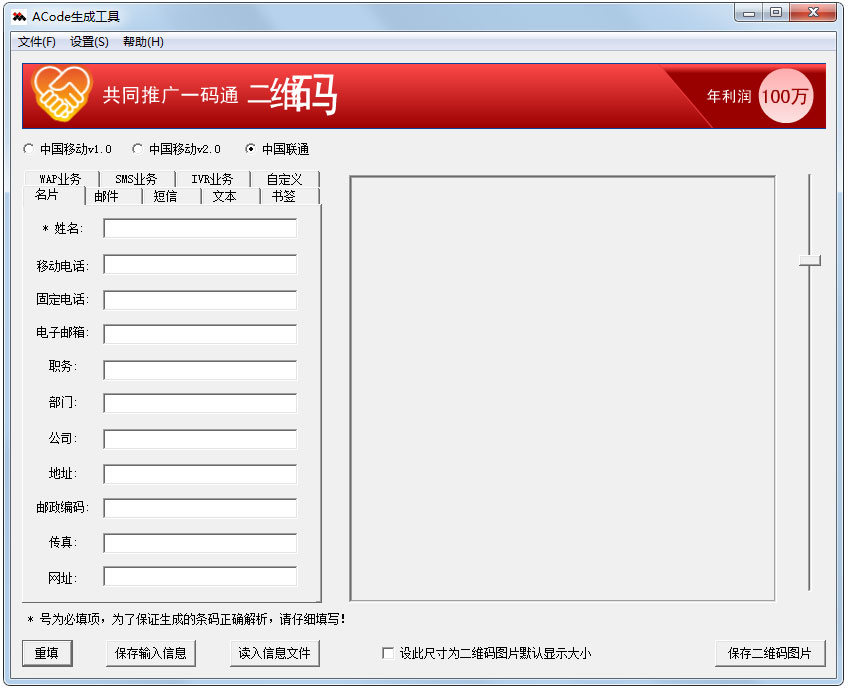Switch to the IVR业务 tab

pyautogui.click(x=212, y=178)
